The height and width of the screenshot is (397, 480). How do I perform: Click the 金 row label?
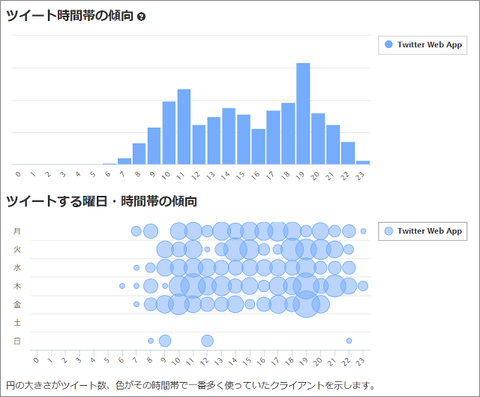tap(17, 304)
